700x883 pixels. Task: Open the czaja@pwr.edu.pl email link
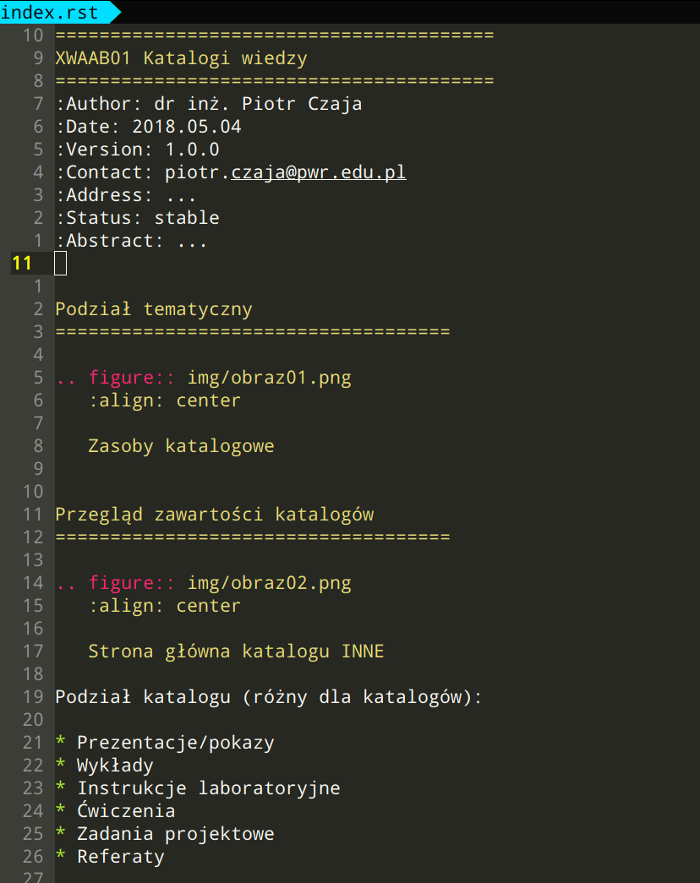click(x=319, y=172)
